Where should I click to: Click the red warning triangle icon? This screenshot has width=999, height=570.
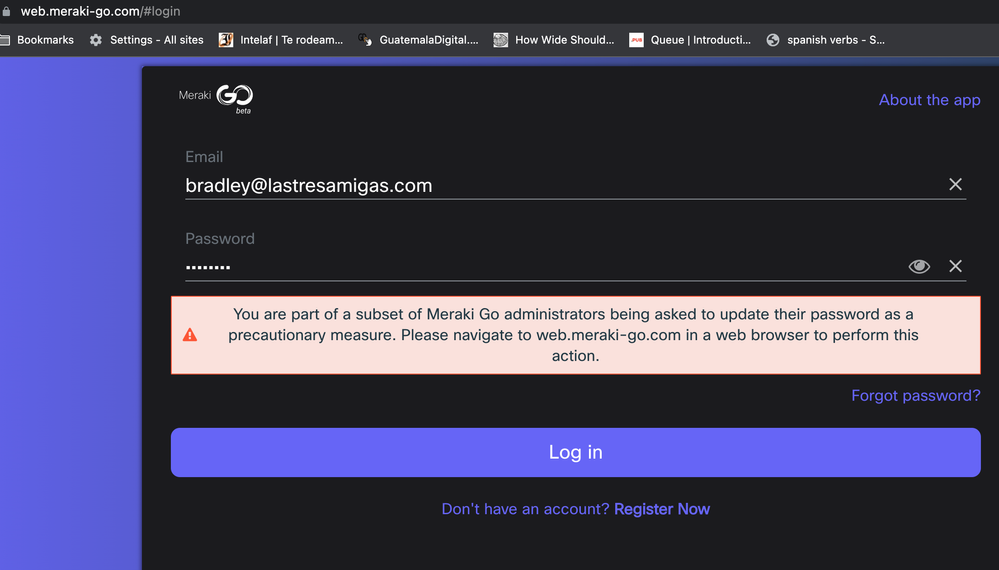tap(190, 335)
